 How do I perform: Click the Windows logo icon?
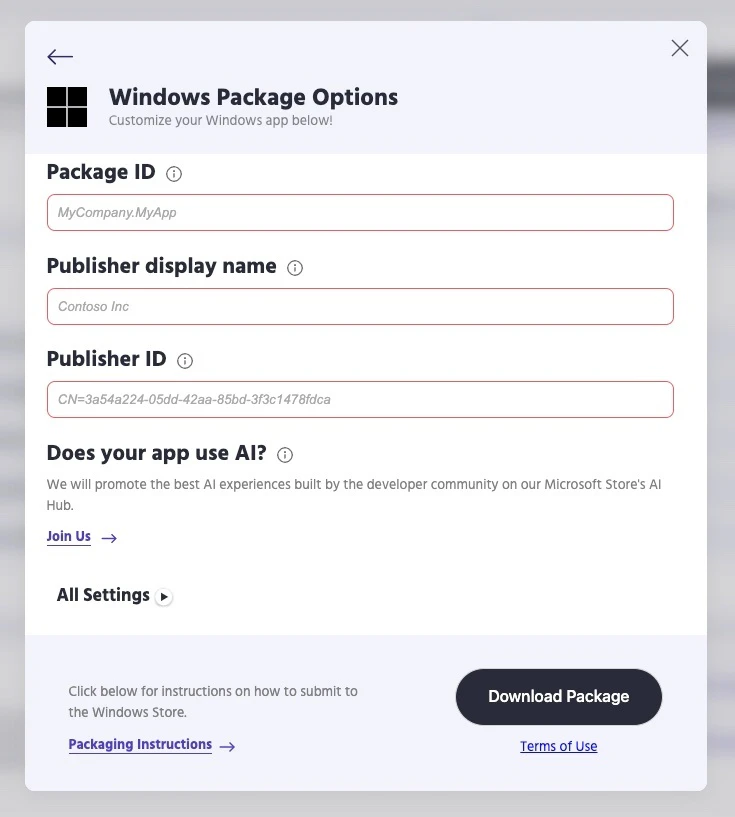(67, 107)
